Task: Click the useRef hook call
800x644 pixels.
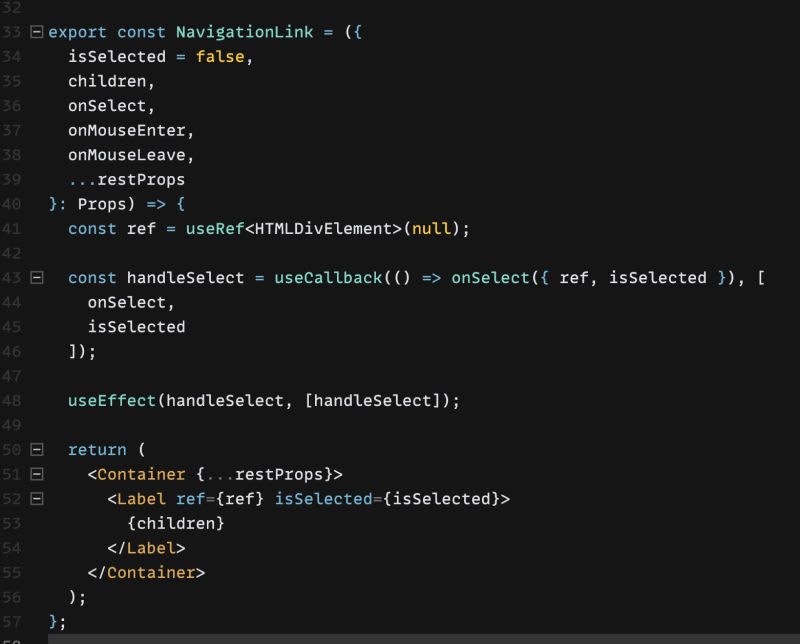Action: click(x=215, y=229)
